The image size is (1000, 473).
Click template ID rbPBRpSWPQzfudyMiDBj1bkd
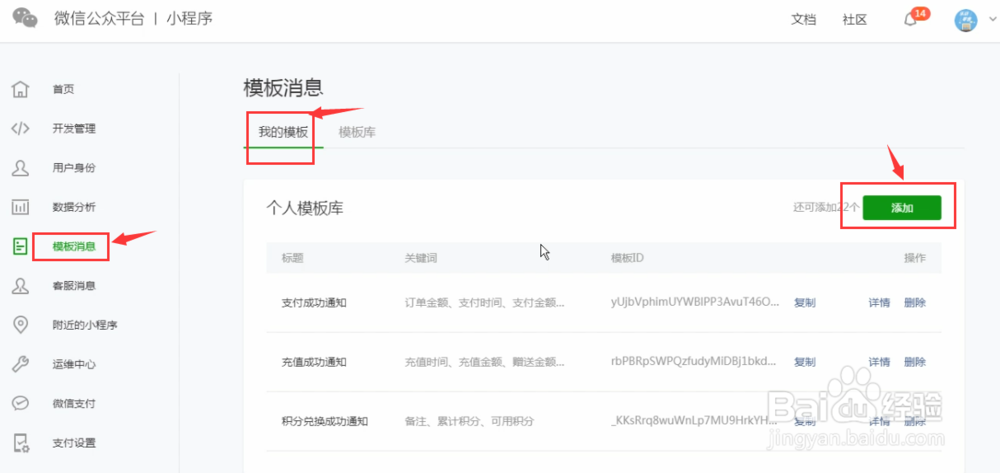coord(695,362)
